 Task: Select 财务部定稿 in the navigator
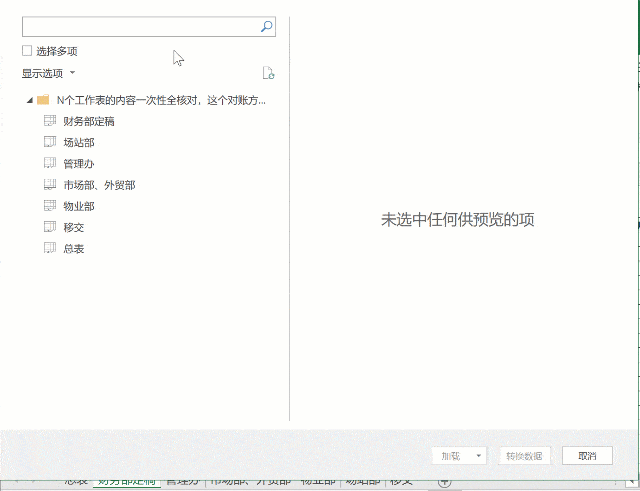pos(89,121)
